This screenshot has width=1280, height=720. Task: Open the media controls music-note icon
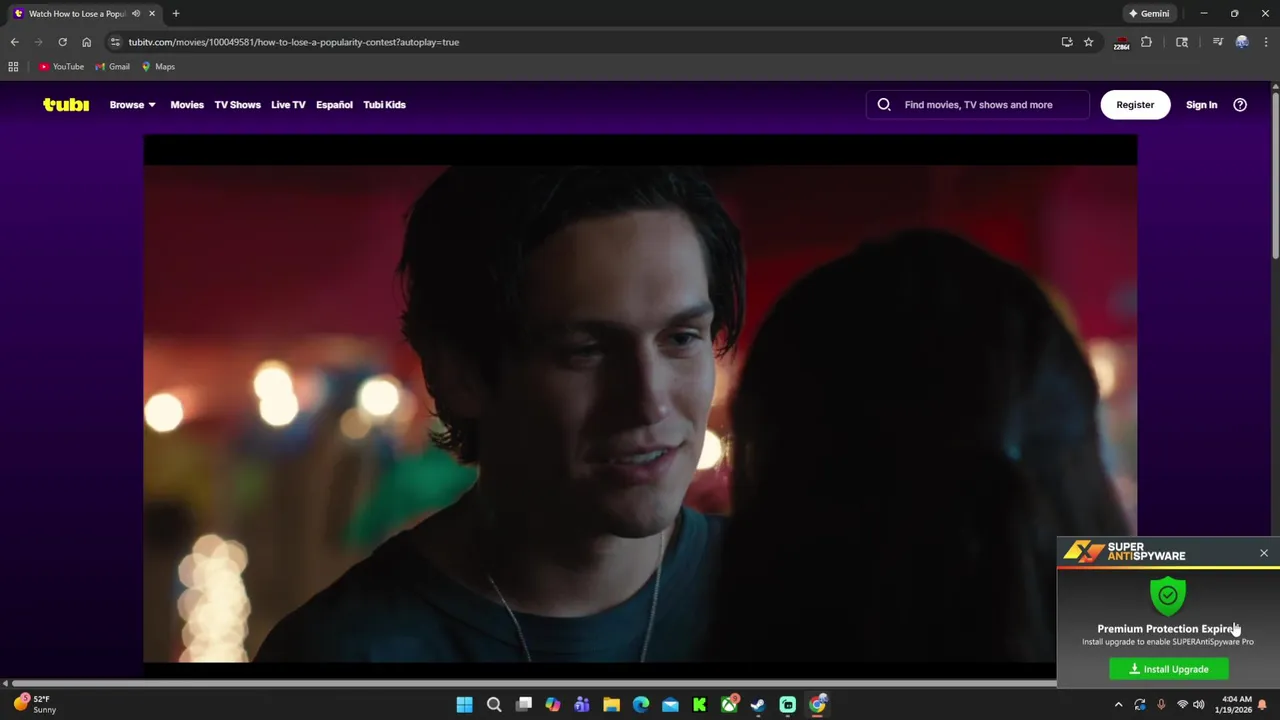click(1217, 42)
